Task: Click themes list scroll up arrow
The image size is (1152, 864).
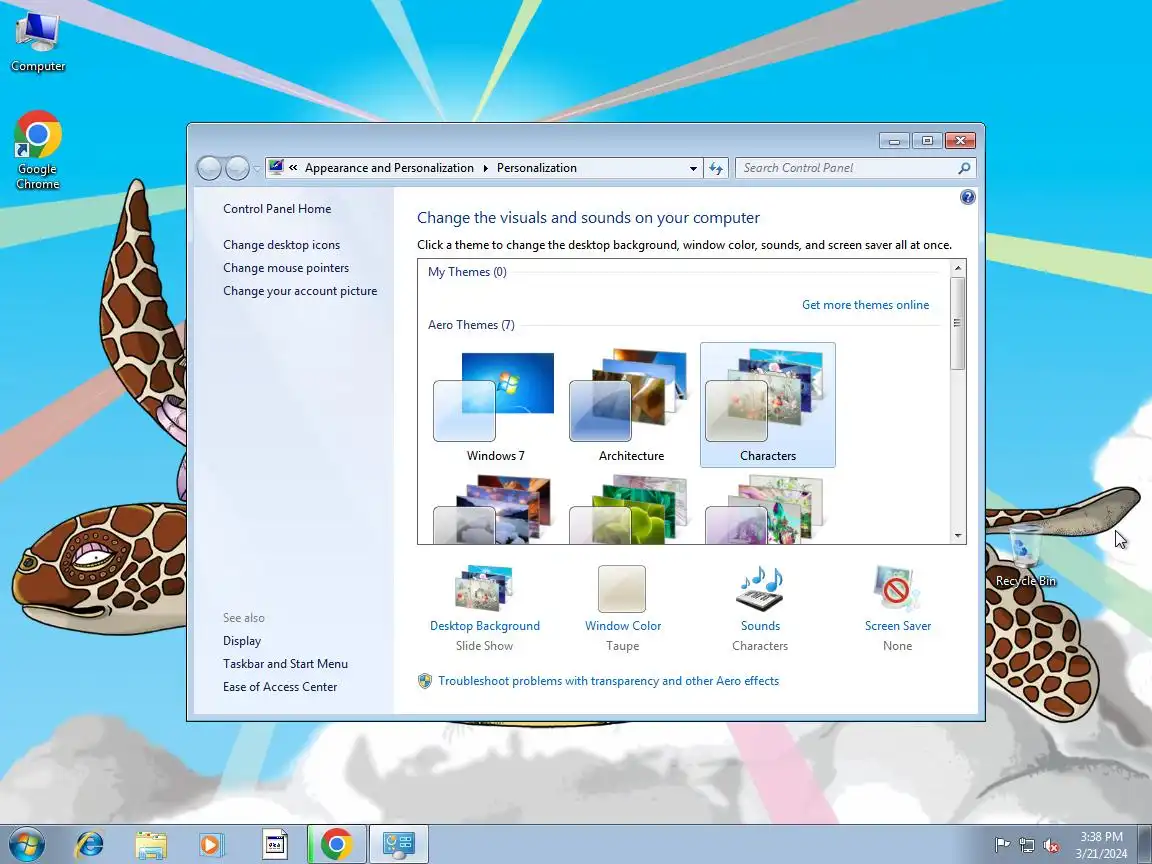Action: pyautogui.click(x=958, y=268)
